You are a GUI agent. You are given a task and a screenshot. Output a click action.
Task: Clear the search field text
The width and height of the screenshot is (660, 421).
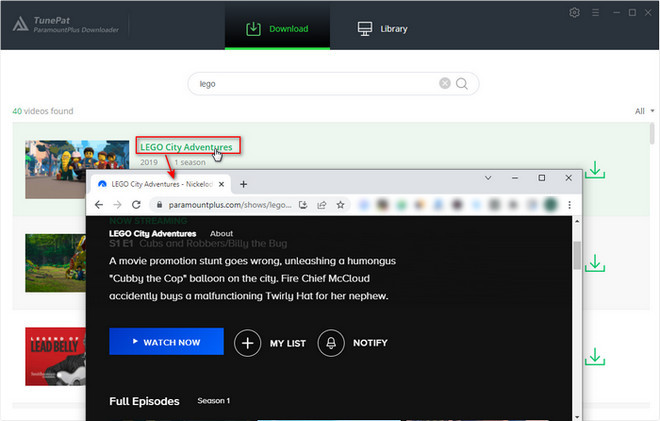tap(445, 84)
